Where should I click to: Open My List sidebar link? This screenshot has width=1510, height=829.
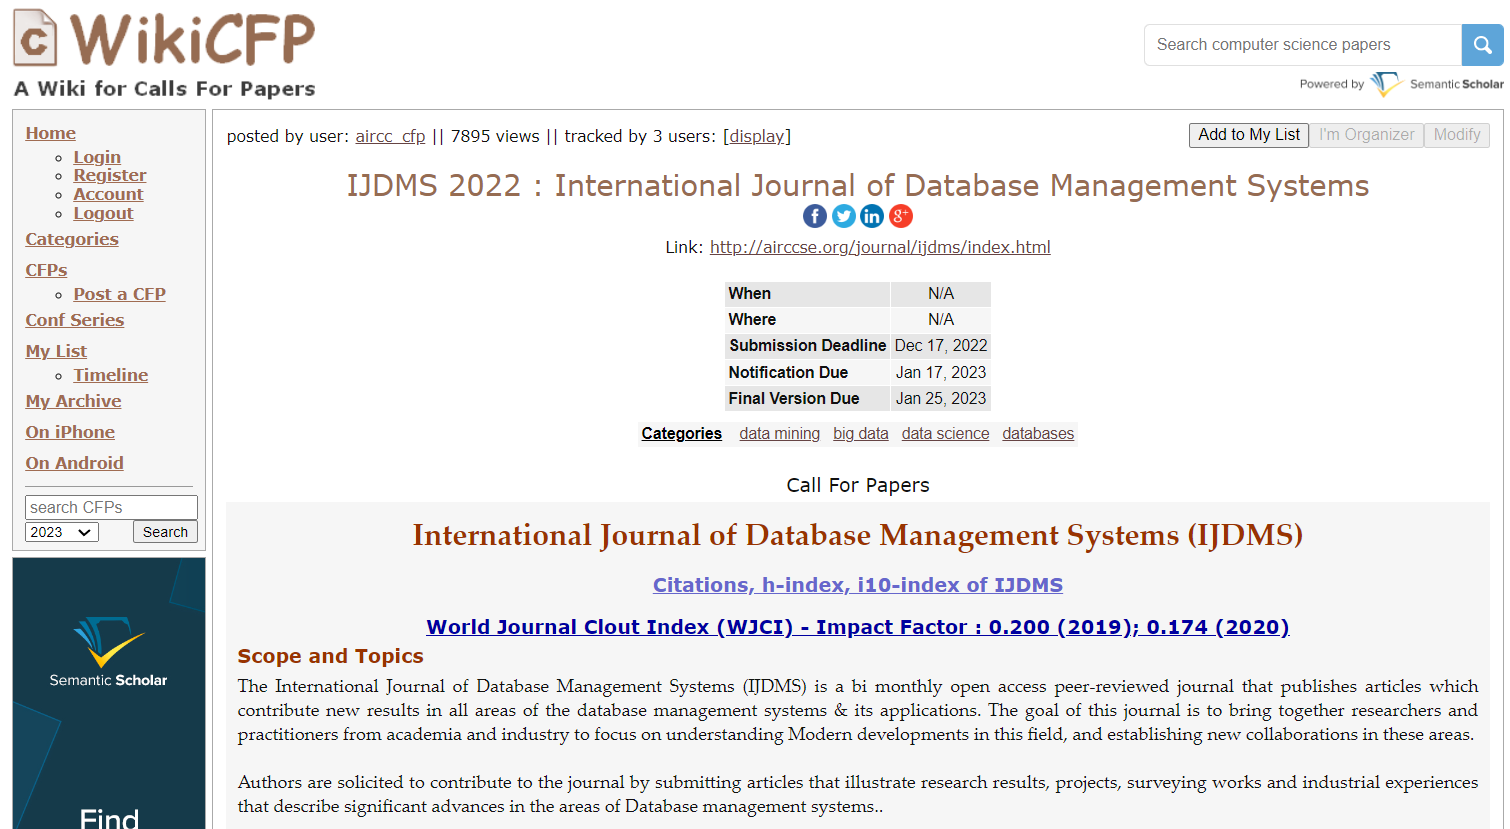pos(56,351)
